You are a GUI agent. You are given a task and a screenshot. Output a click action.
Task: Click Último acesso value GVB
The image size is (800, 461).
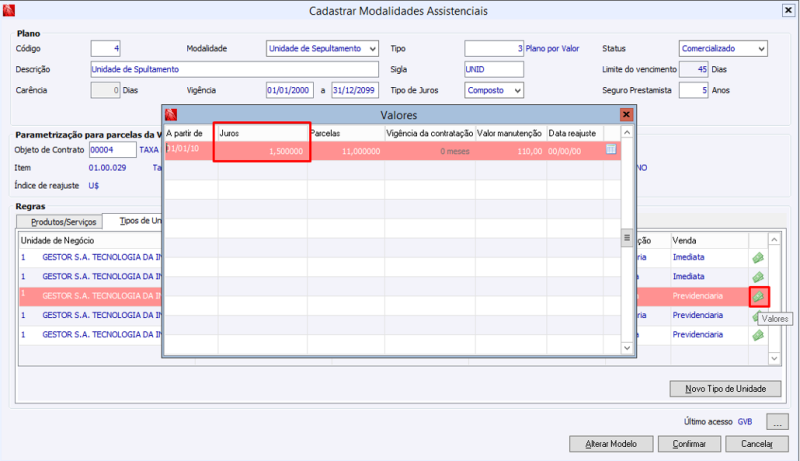coord(745,422)
